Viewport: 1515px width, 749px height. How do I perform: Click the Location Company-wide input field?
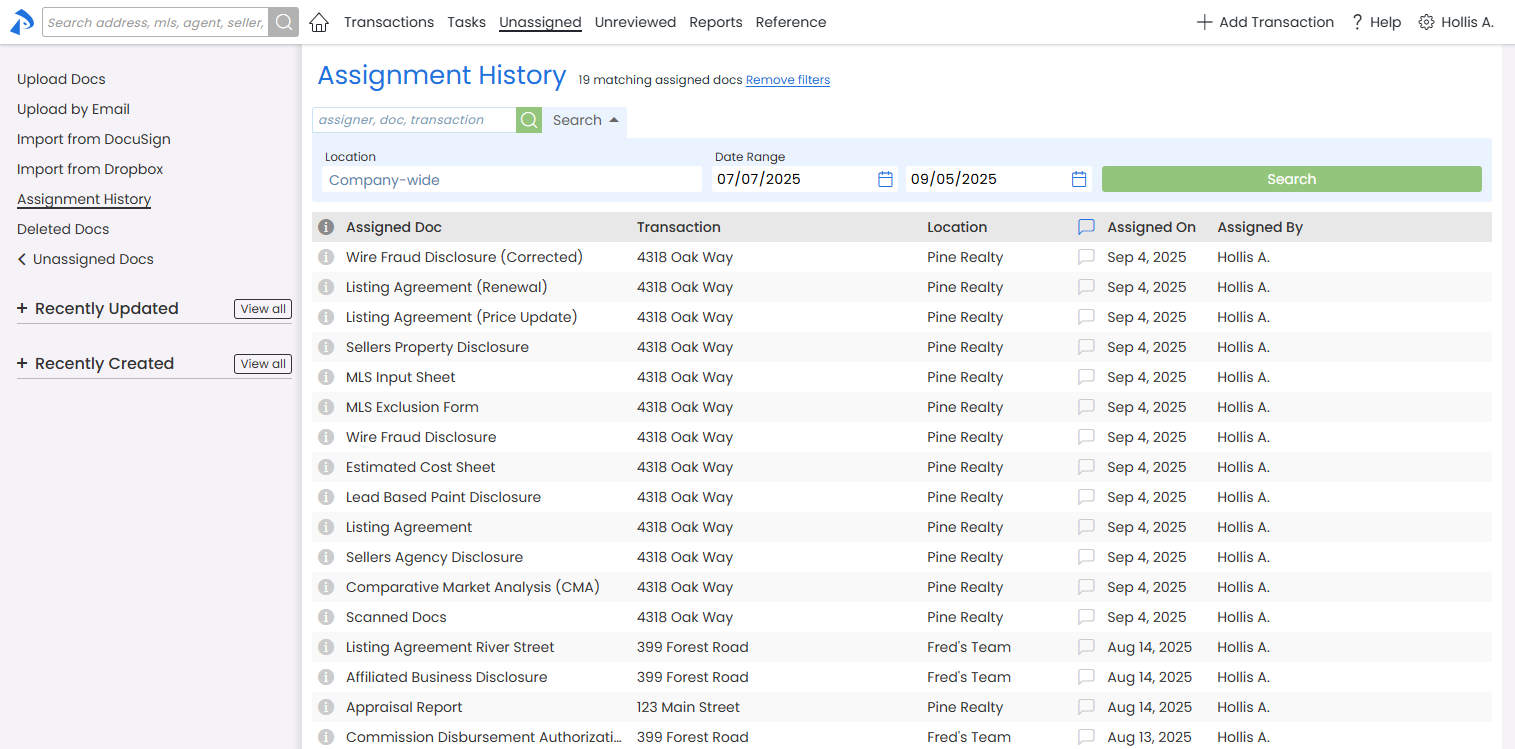[512, 180]
